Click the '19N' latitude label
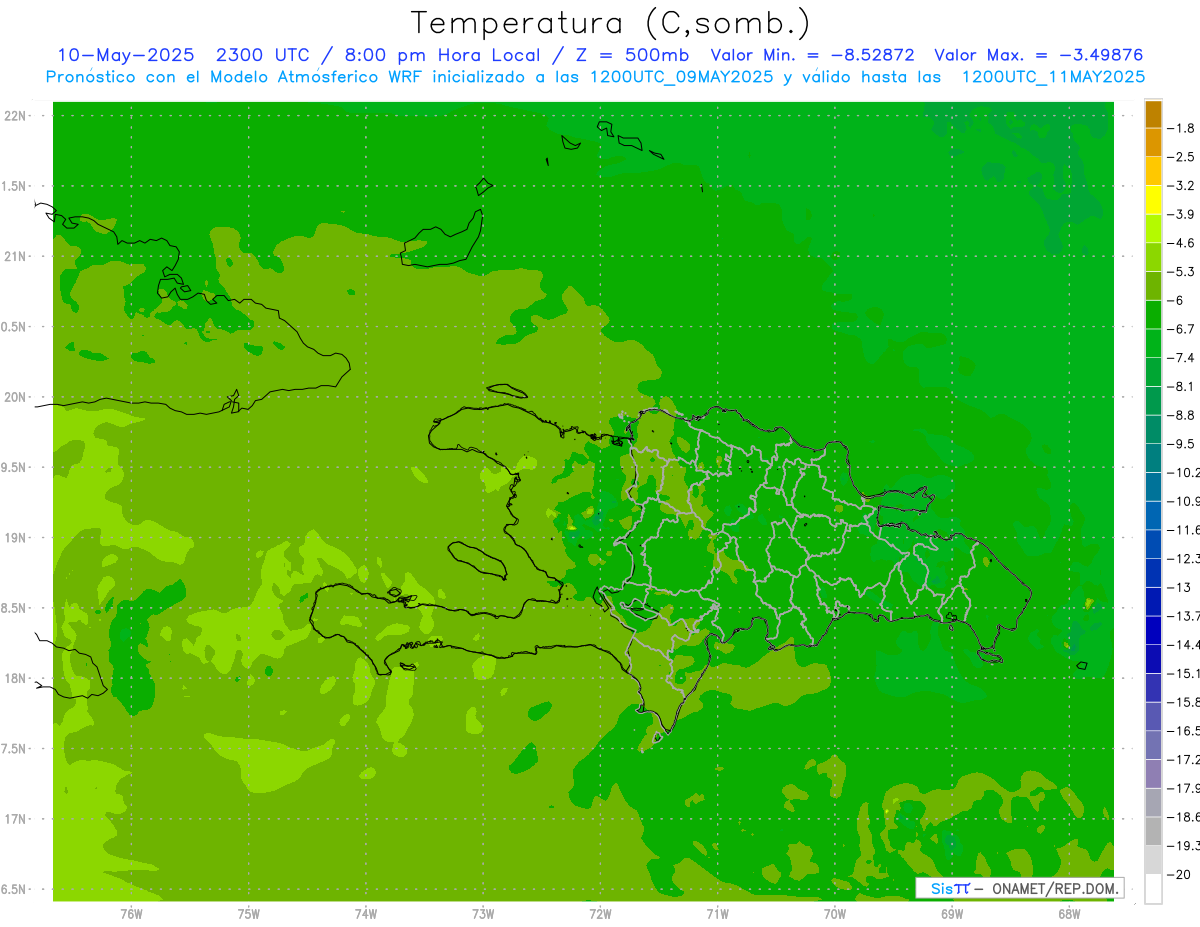1200x927 pixels. [14, 537]
